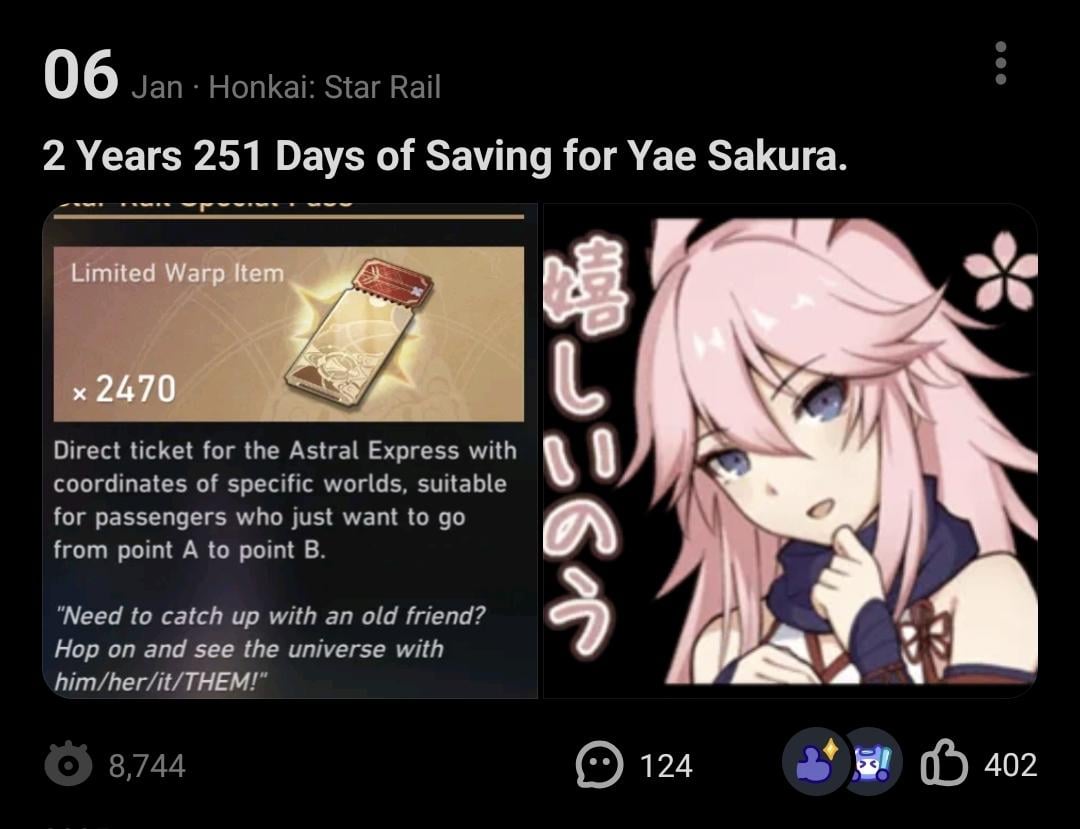Click the x 2470 pass count text
Screen dimensions: 1080x829
click(x=124, y=389)
